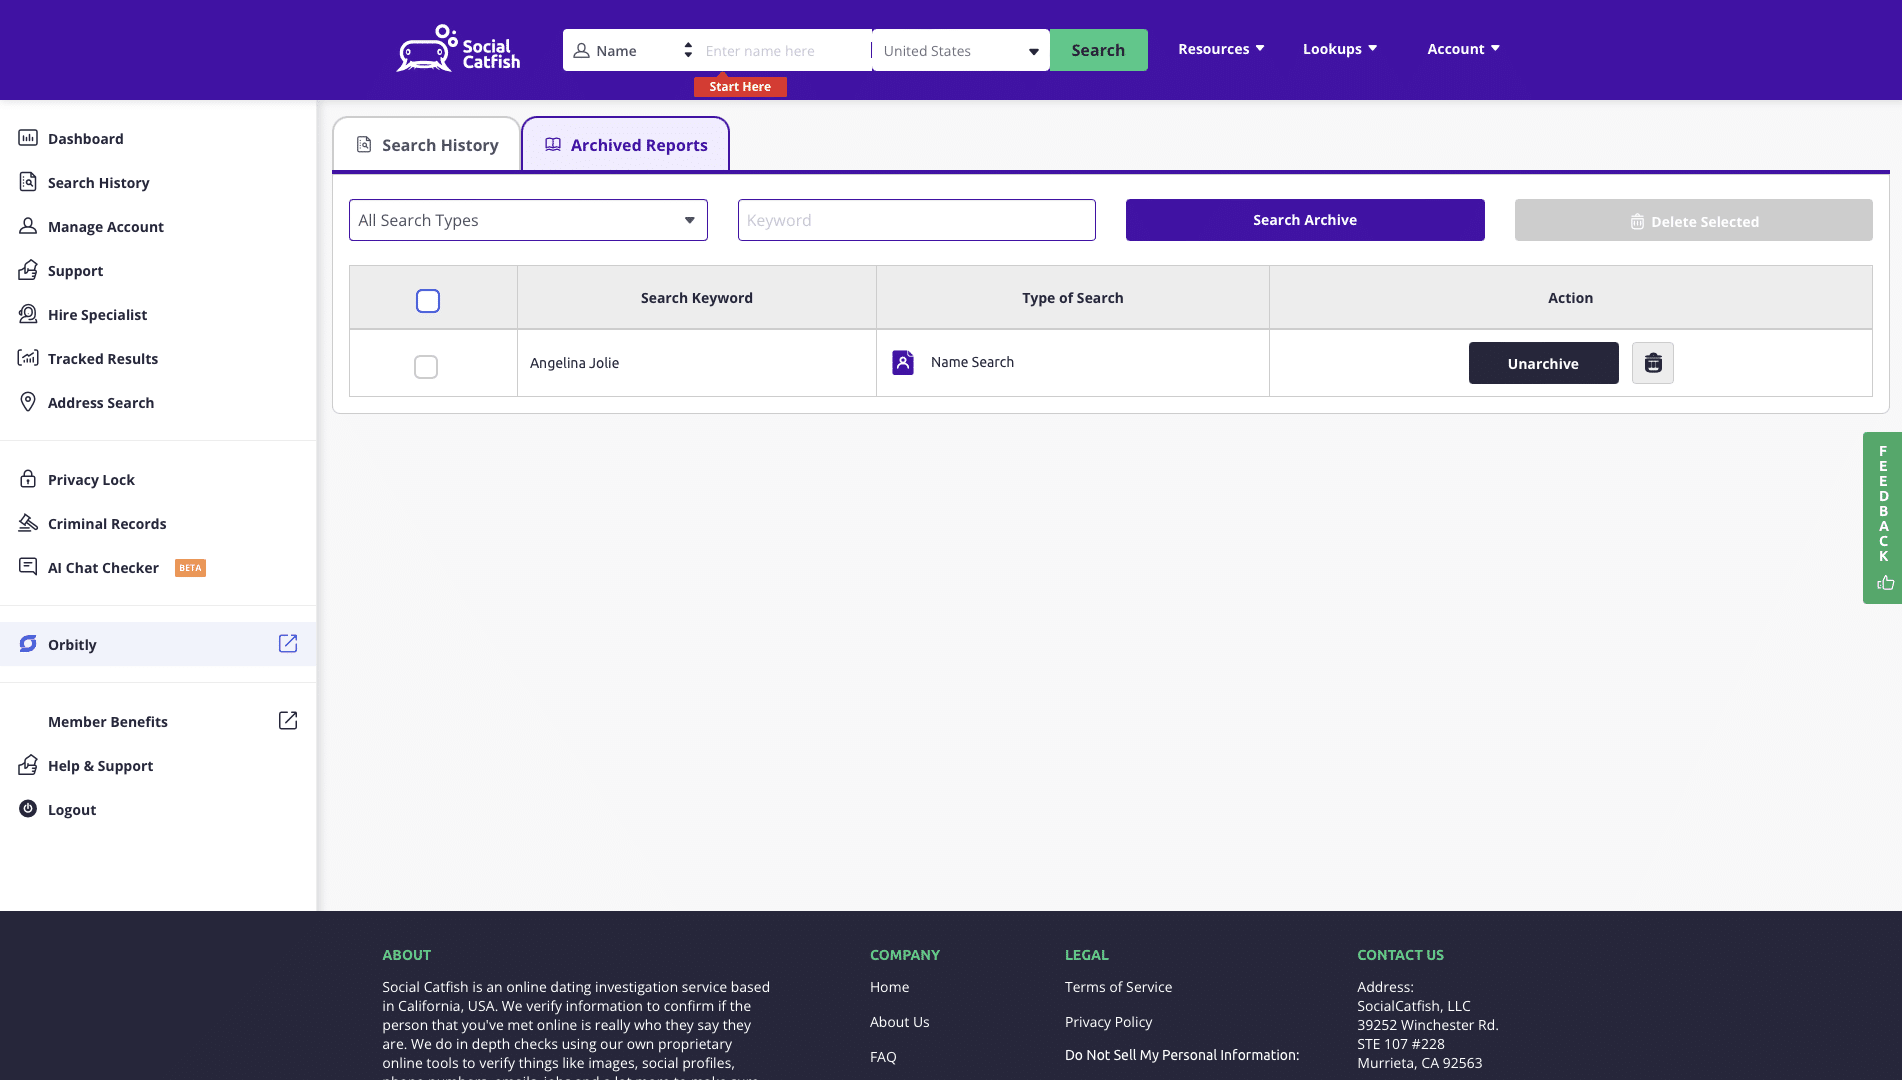Open Orbitly external link icon
Image resolution: width=1902 pixels, height=1080 pixels.
[288, 644]
